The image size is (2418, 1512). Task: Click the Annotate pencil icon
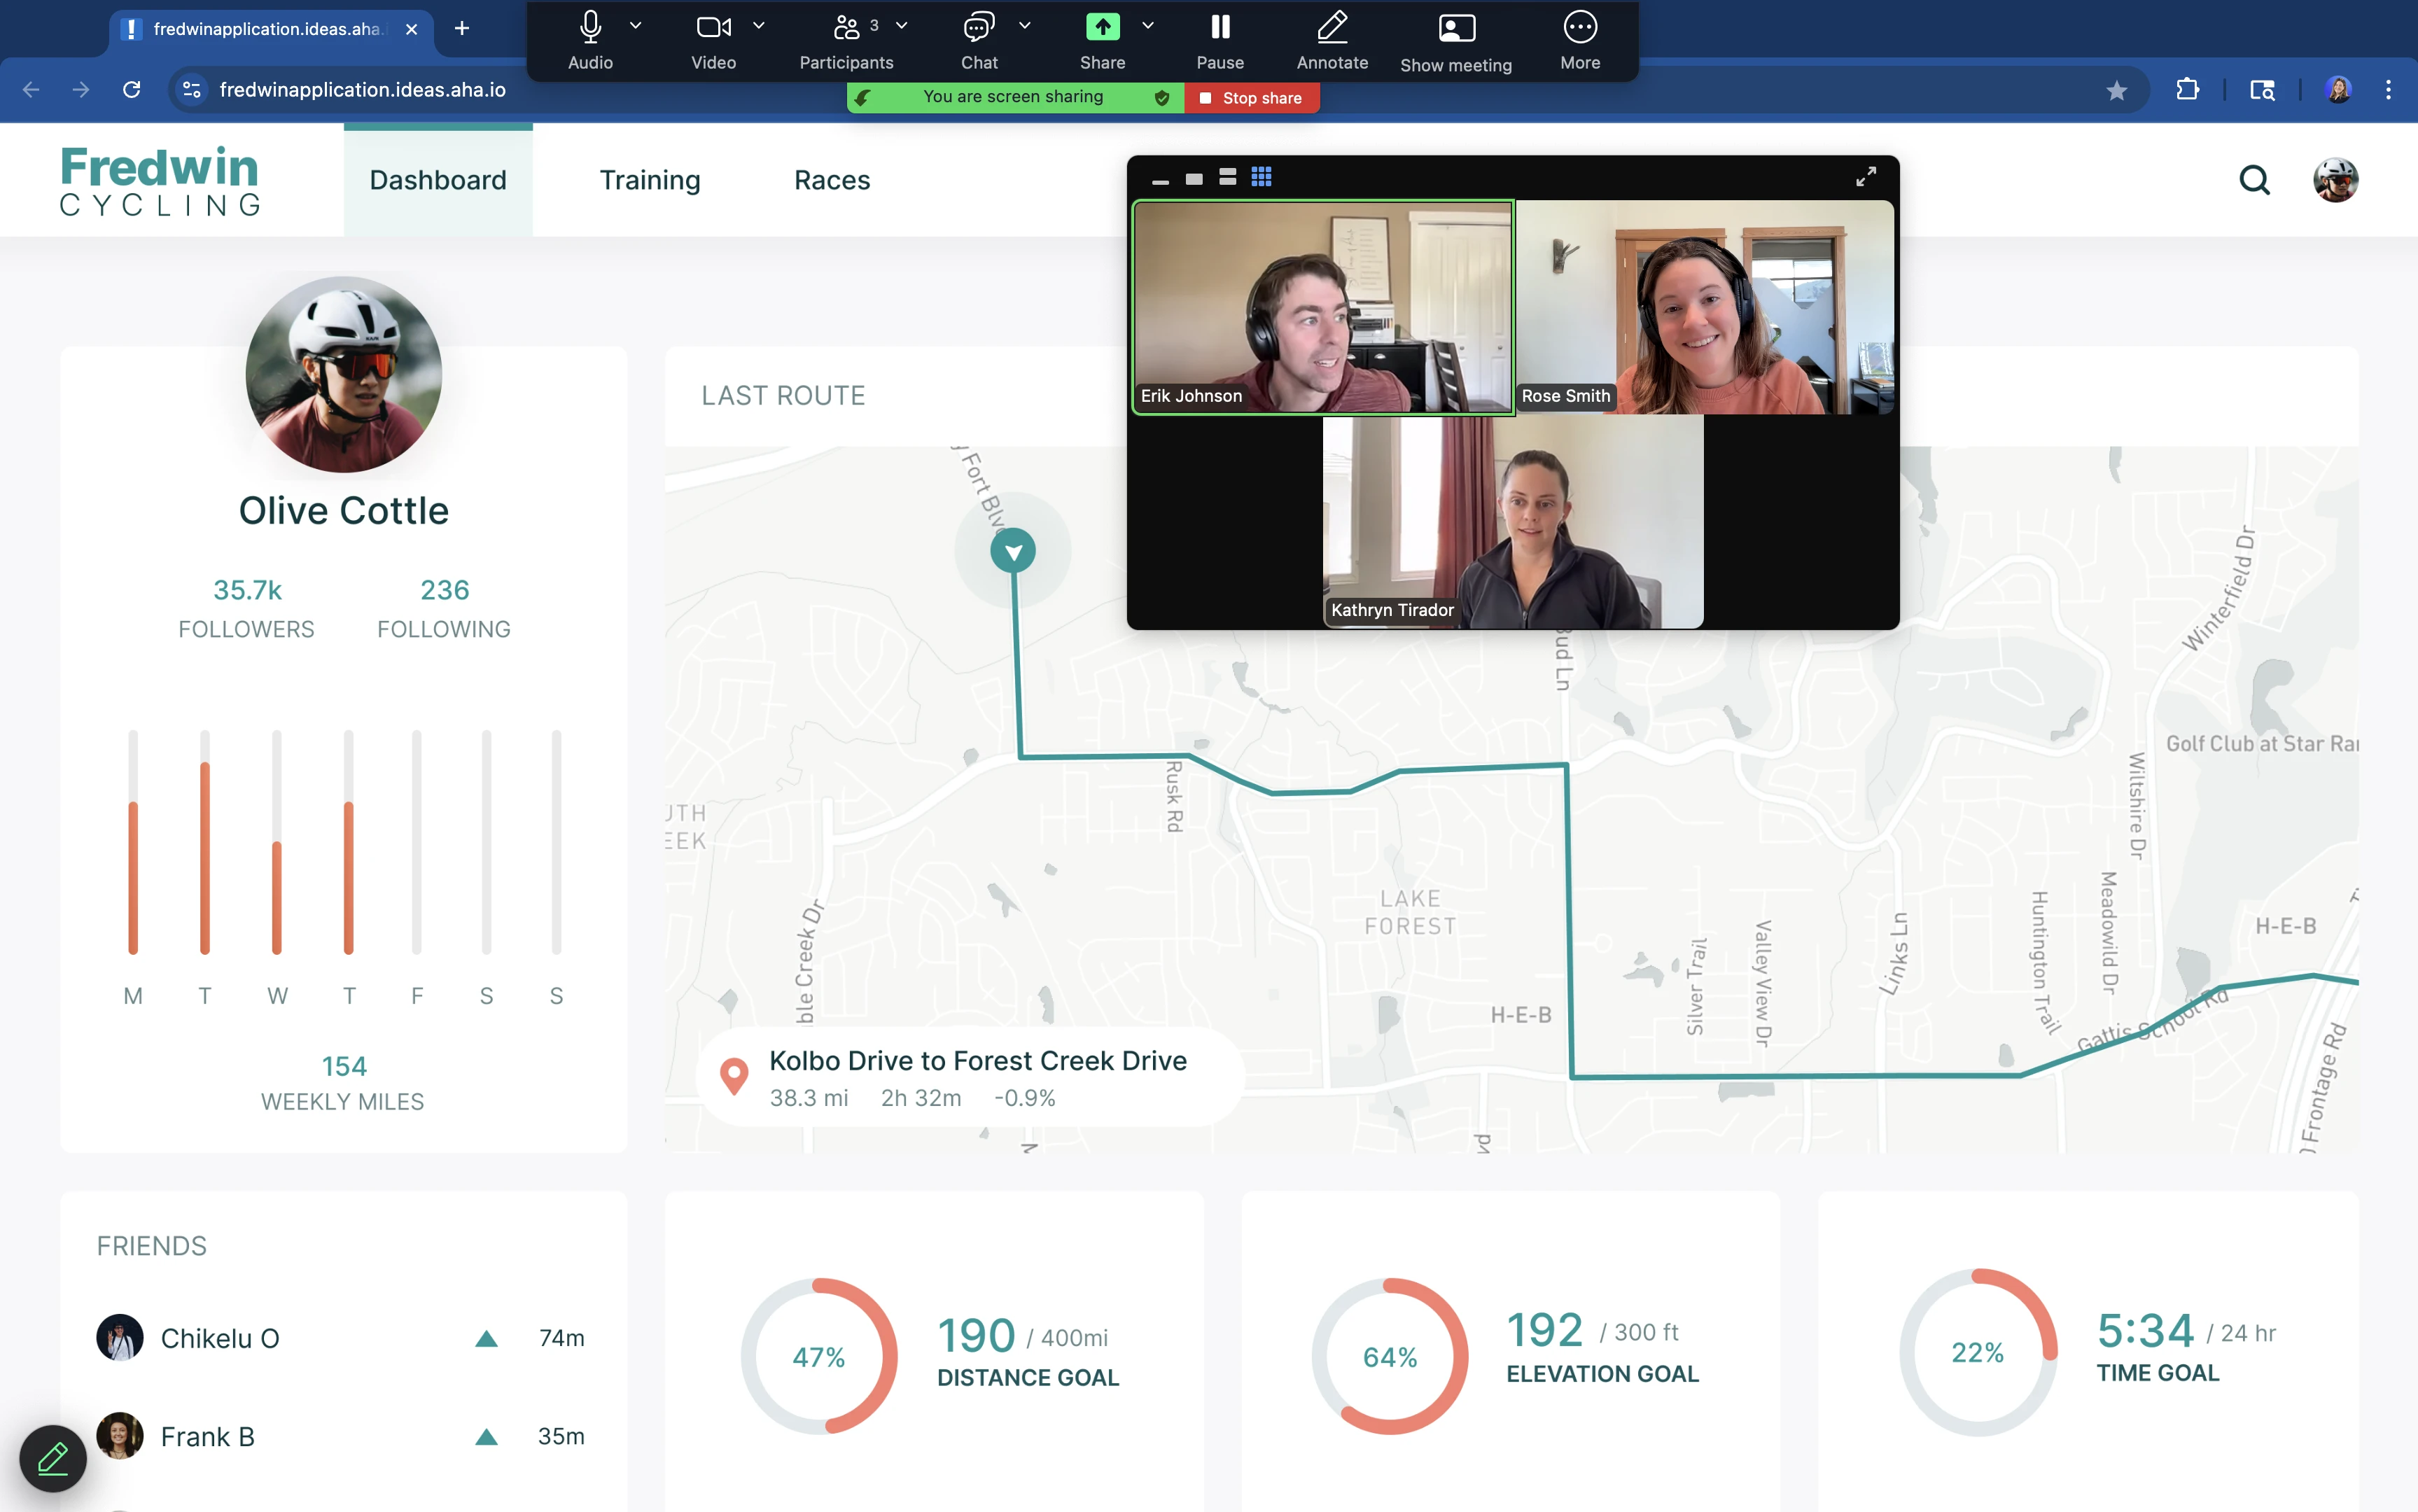[1331, 28]
